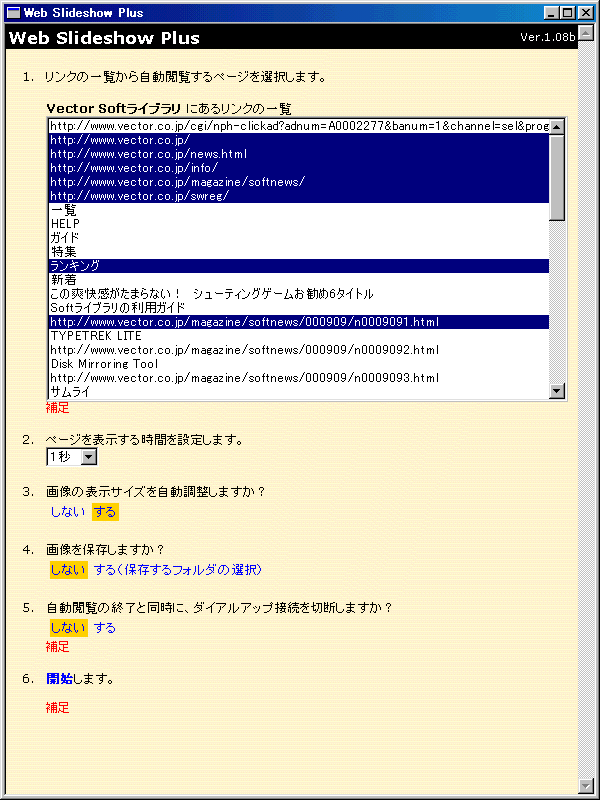Image resolution: width=600 pixels, height=800 pixels.
Task: Open 補足 note under dial-up question
Action: click(58, 647)
